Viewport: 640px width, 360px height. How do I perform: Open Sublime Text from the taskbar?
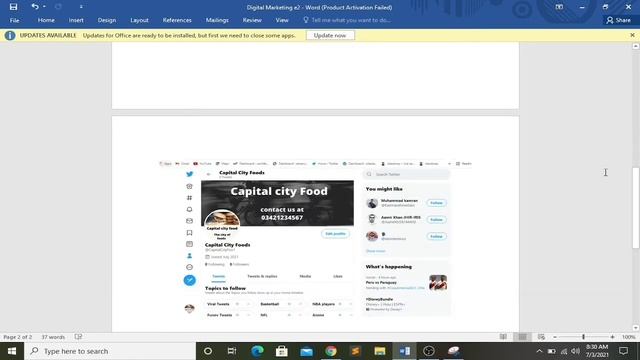point(355,351)
